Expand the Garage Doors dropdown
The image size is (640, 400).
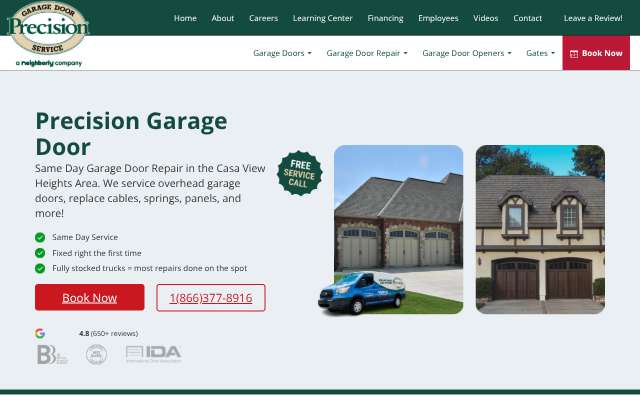282,53
